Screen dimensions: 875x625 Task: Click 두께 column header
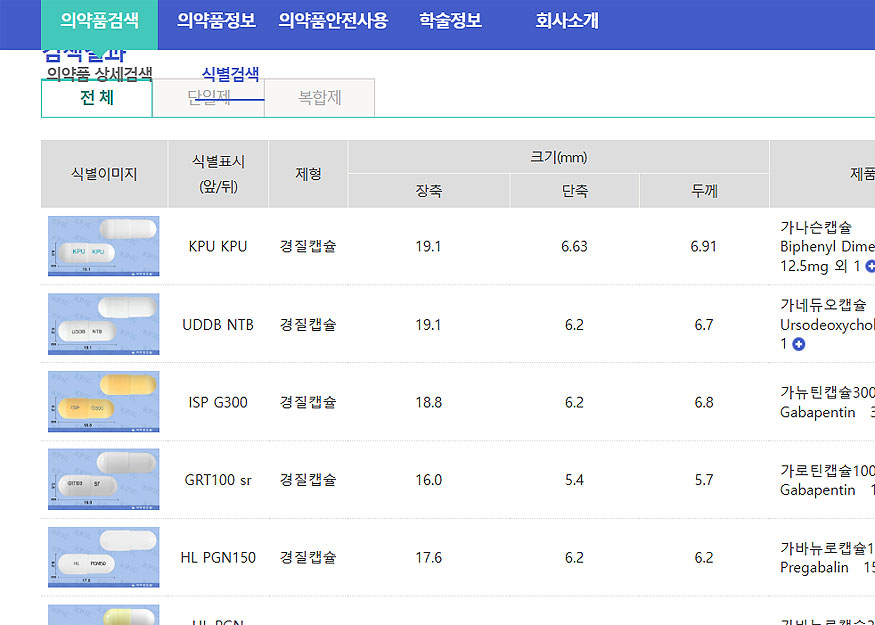(704, 191)
